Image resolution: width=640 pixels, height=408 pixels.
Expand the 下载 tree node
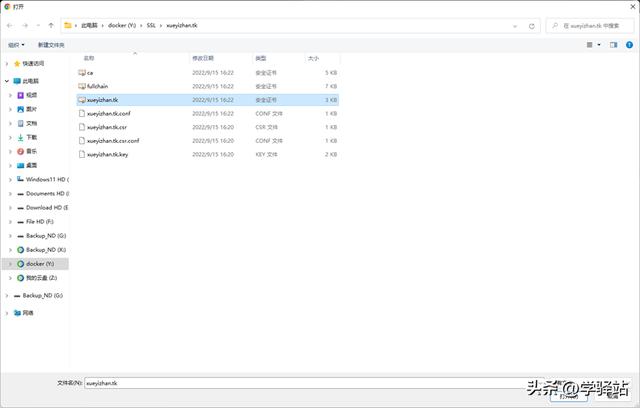coord(10,137)
